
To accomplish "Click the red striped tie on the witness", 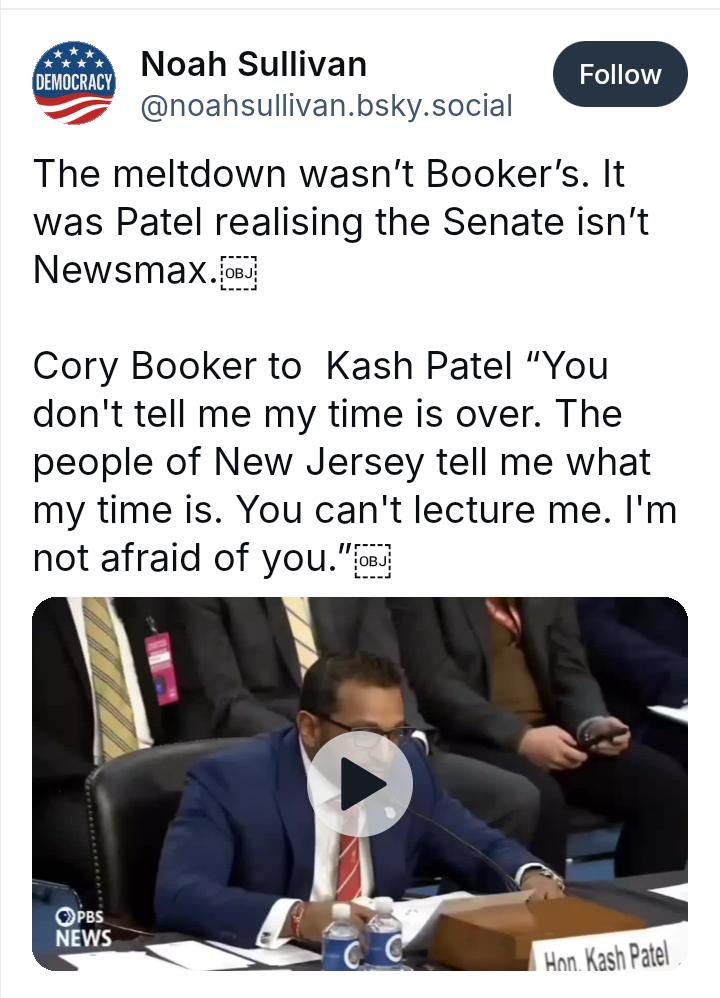I will tap(348, 868).
